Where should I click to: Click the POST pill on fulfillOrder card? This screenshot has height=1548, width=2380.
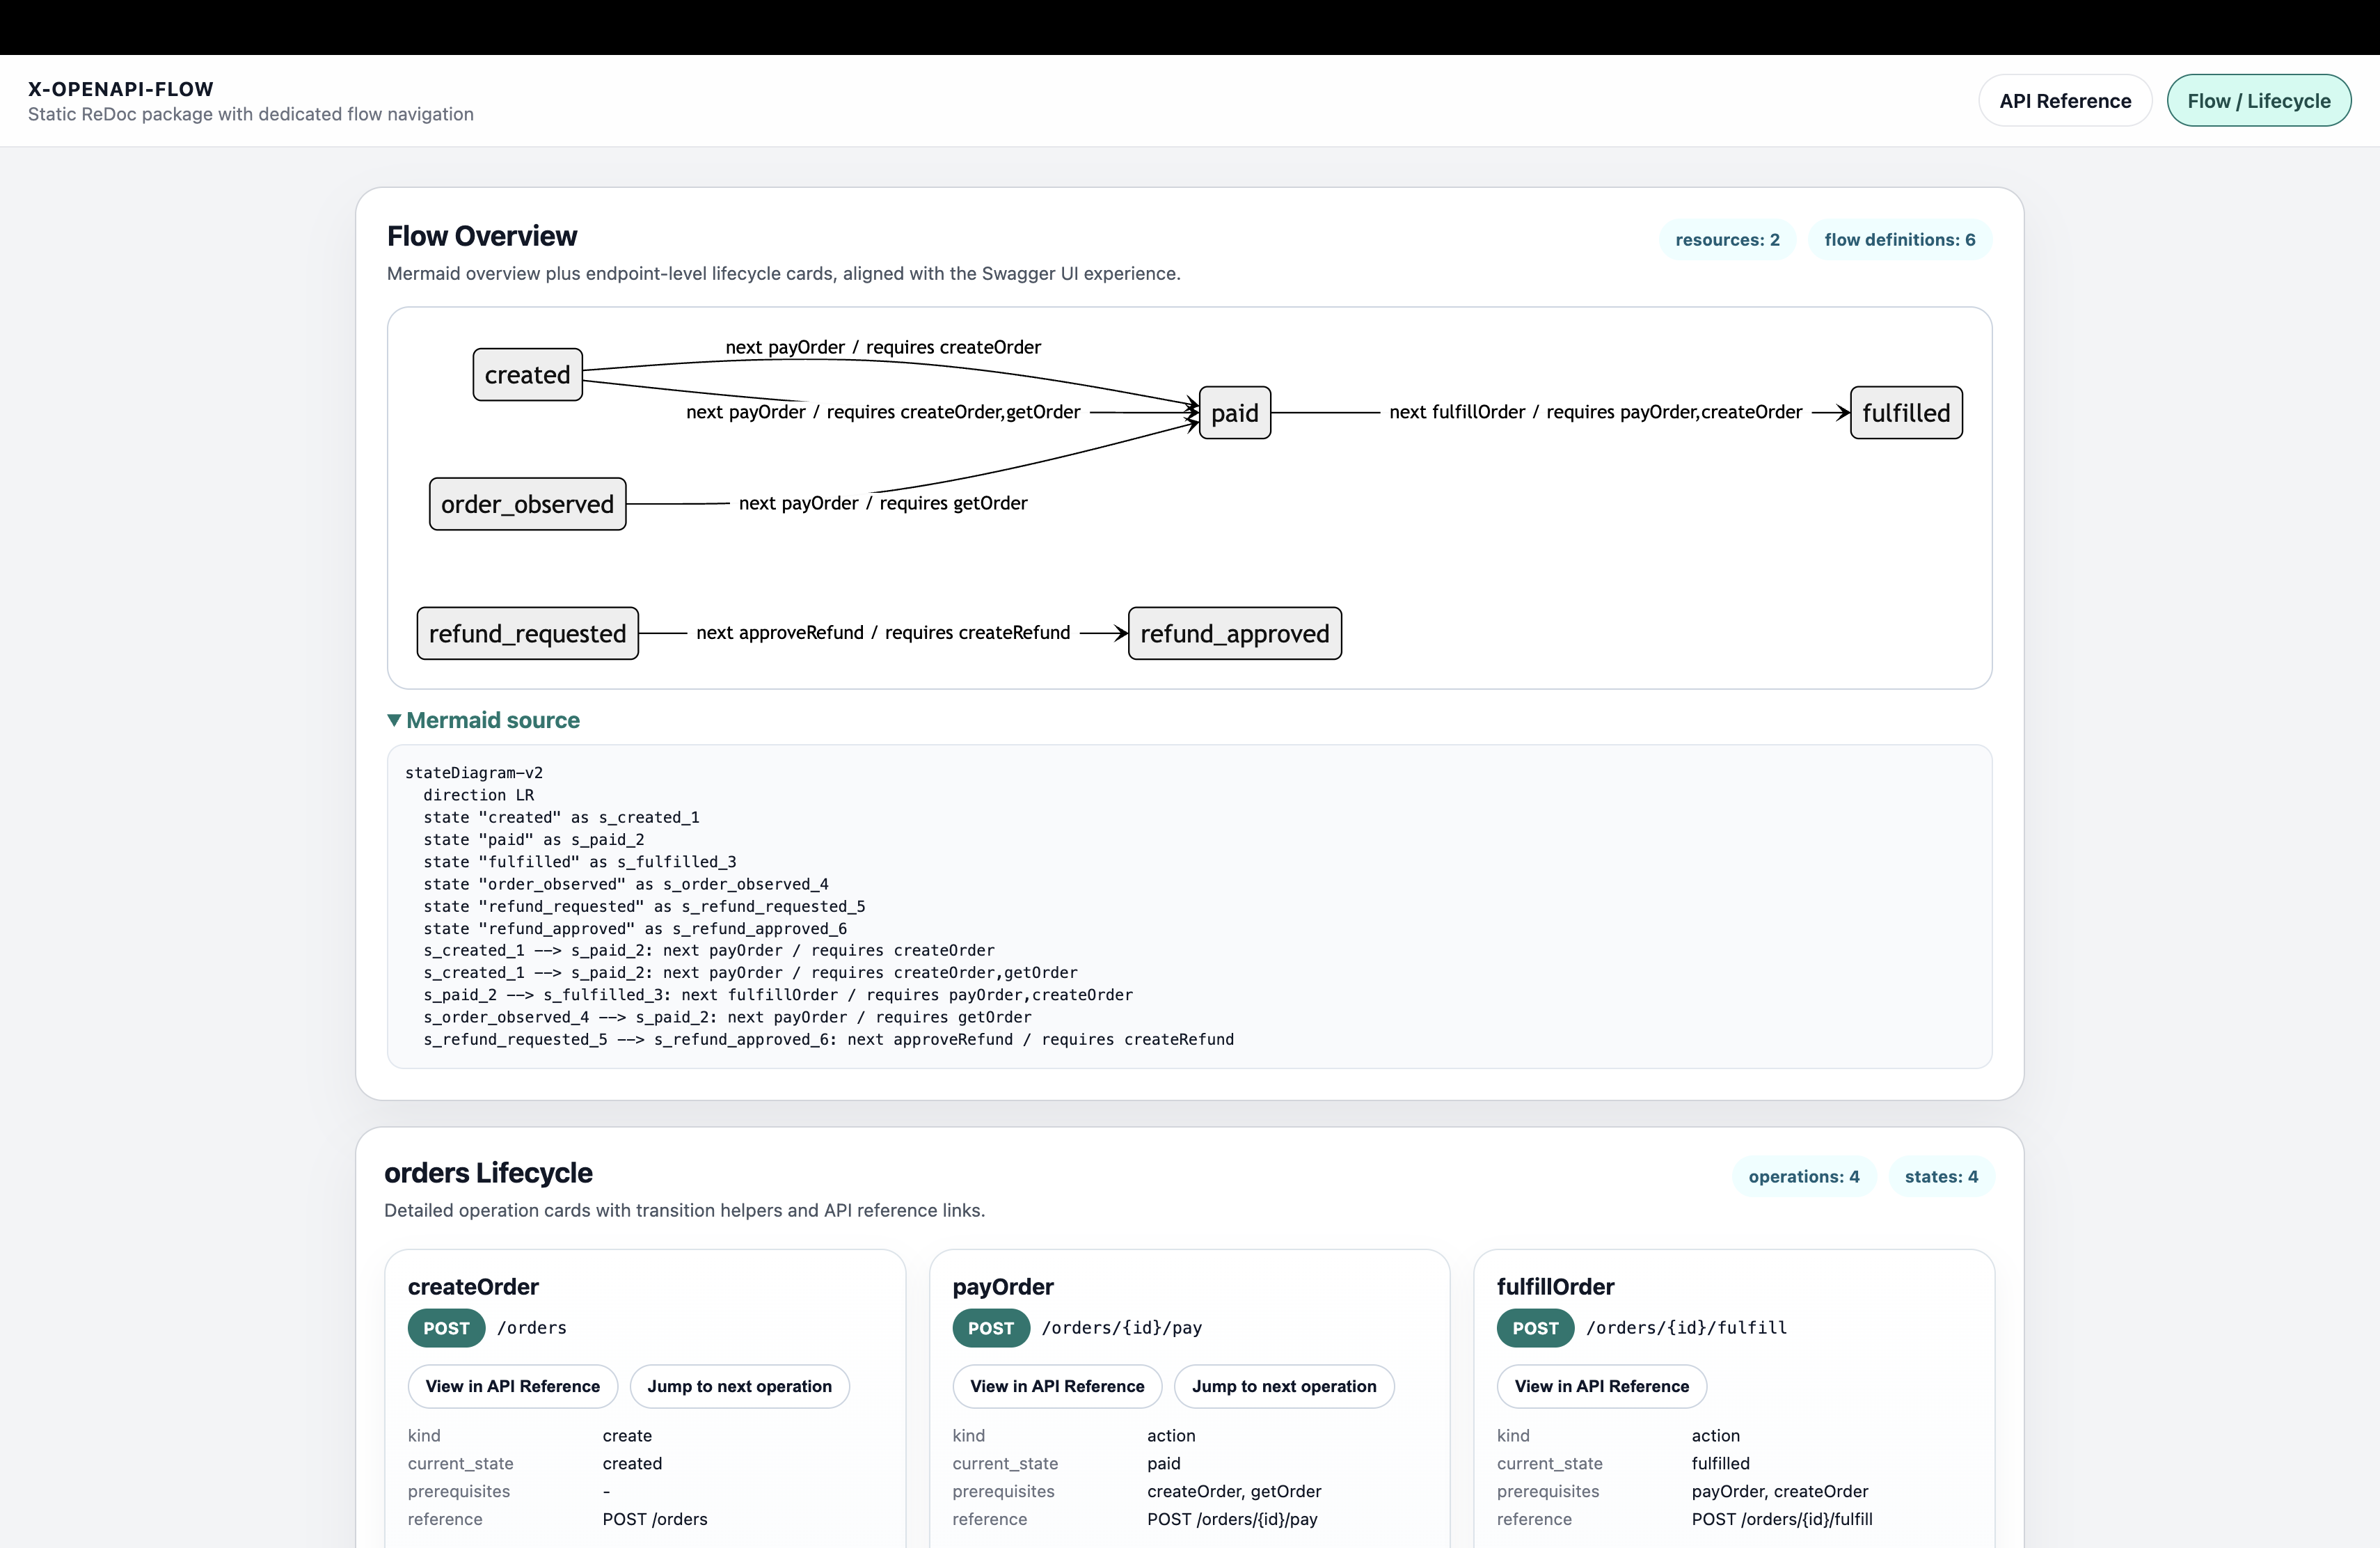(x=1534, y=1328)
